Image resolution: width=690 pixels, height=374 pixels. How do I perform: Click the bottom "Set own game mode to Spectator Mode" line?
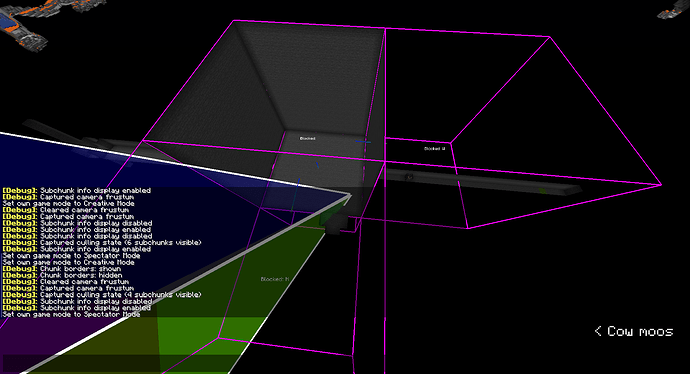point(72,314)
